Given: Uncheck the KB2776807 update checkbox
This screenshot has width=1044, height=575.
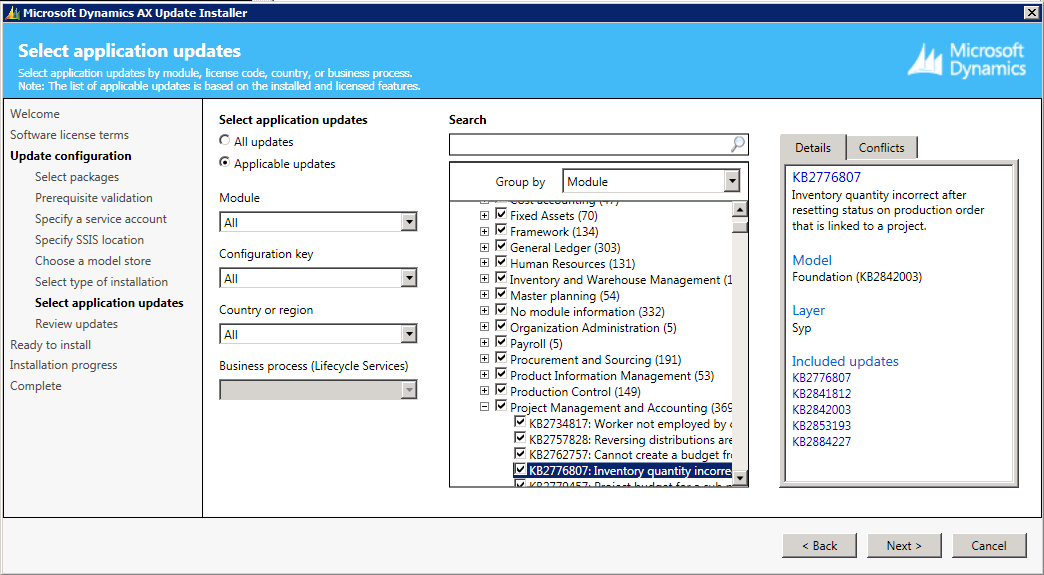Looking at the screenshot, I should tap(520, 469).
